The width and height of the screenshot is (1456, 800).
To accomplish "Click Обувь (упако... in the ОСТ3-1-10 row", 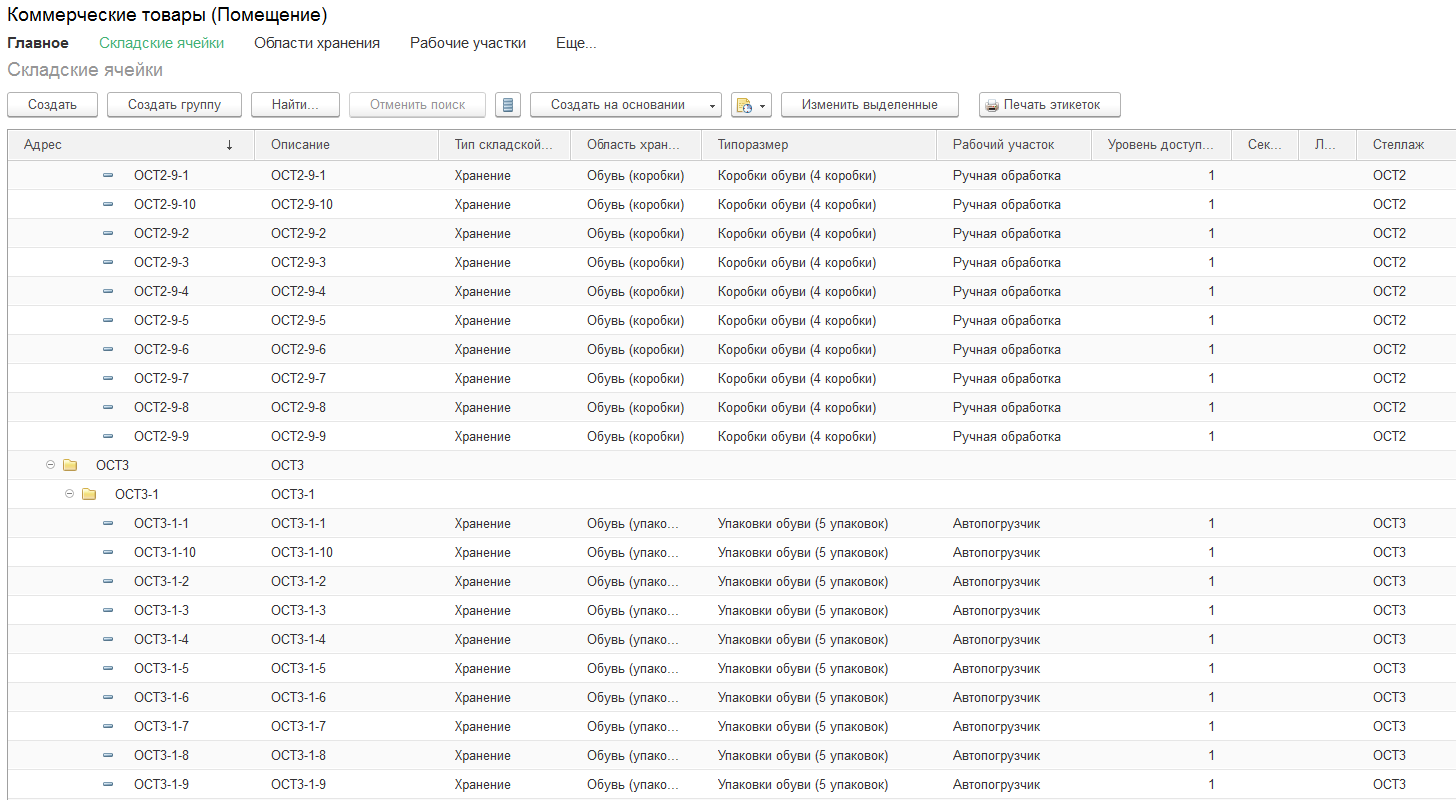I will point(633,553).
